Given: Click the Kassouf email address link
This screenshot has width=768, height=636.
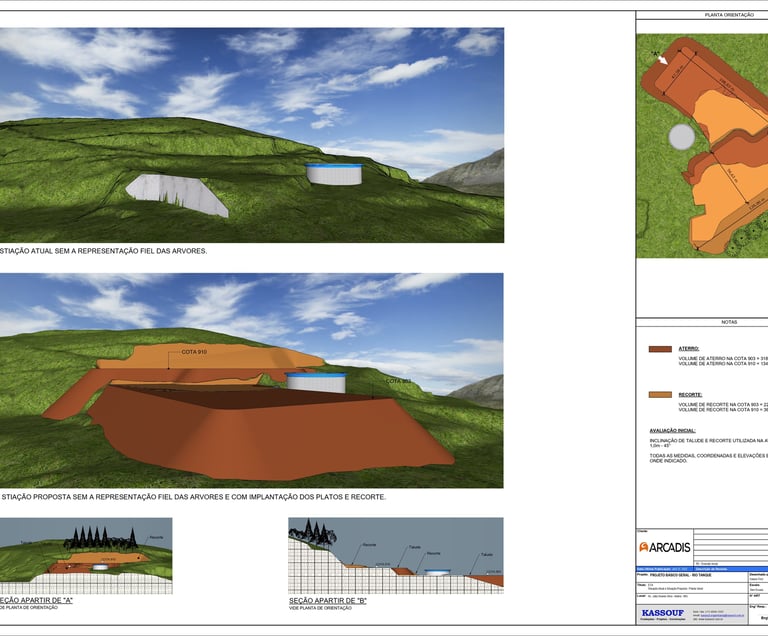Looking at the screenshot, I should pos(721,615).
